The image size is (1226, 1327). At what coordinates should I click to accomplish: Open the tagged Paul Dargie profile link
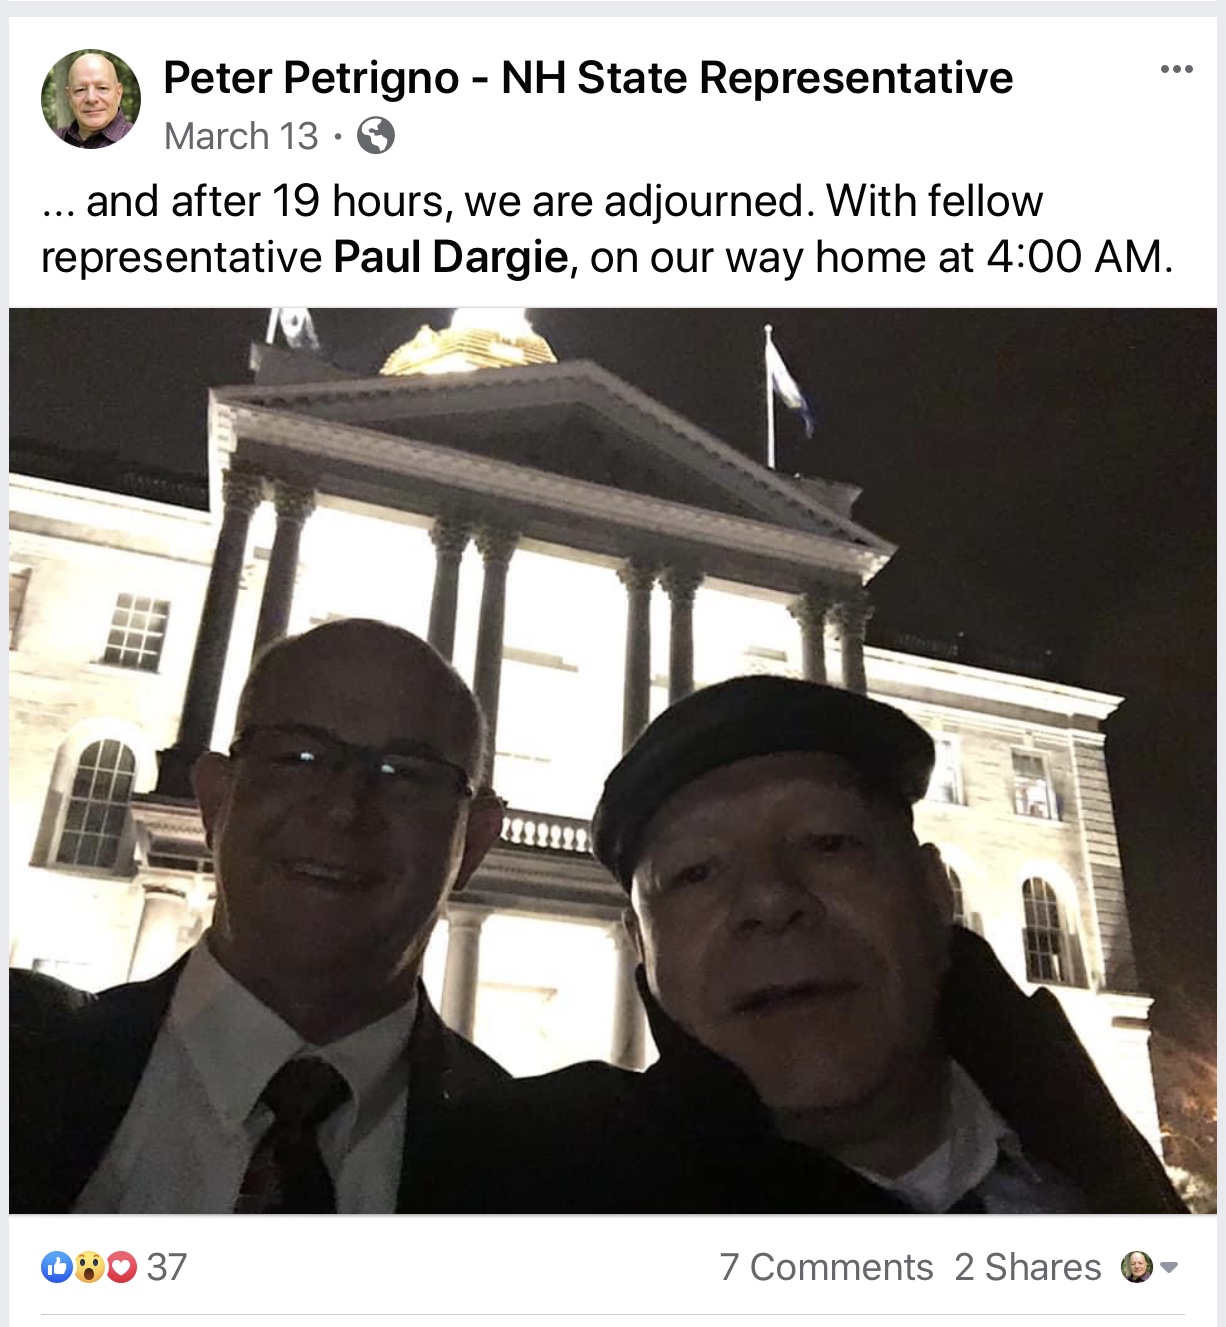[x=451, y=257]
